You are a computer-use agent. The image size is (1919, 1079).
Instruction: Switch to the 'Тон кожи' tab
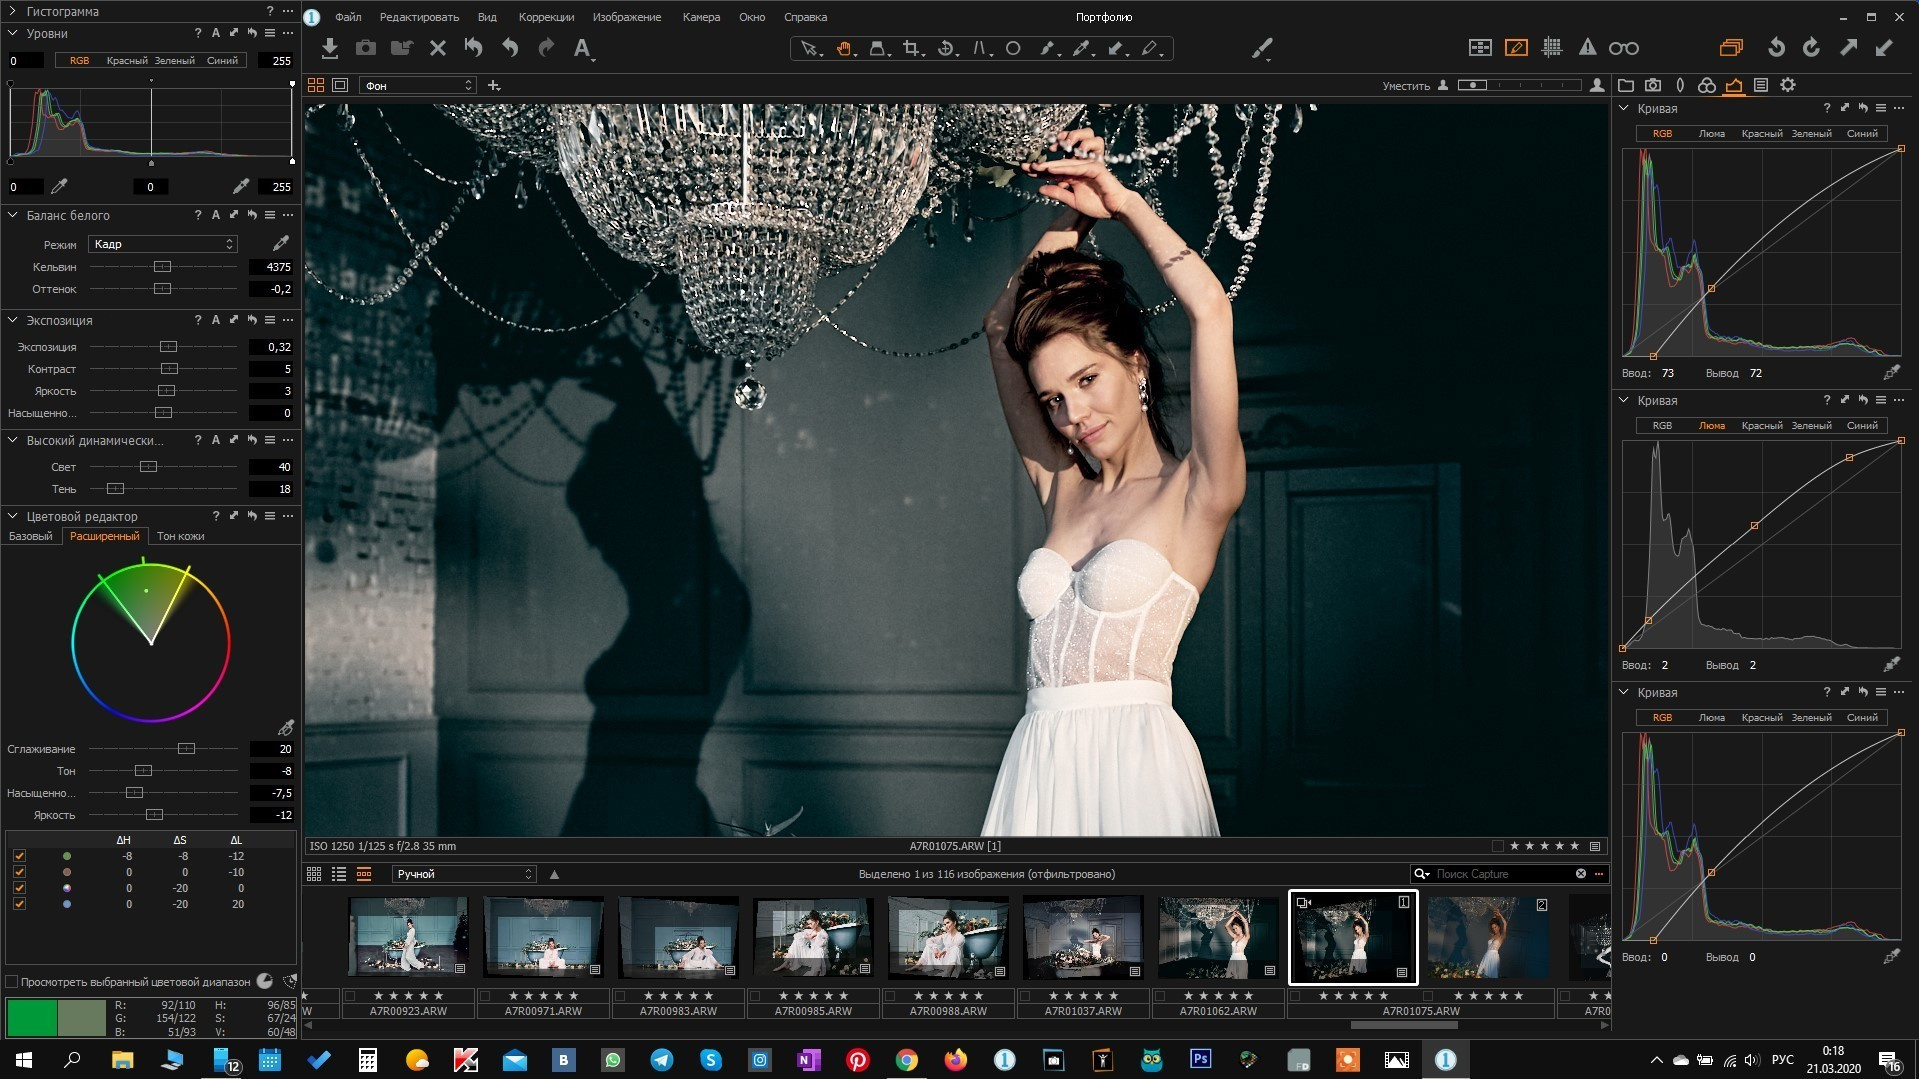[180, 536]
